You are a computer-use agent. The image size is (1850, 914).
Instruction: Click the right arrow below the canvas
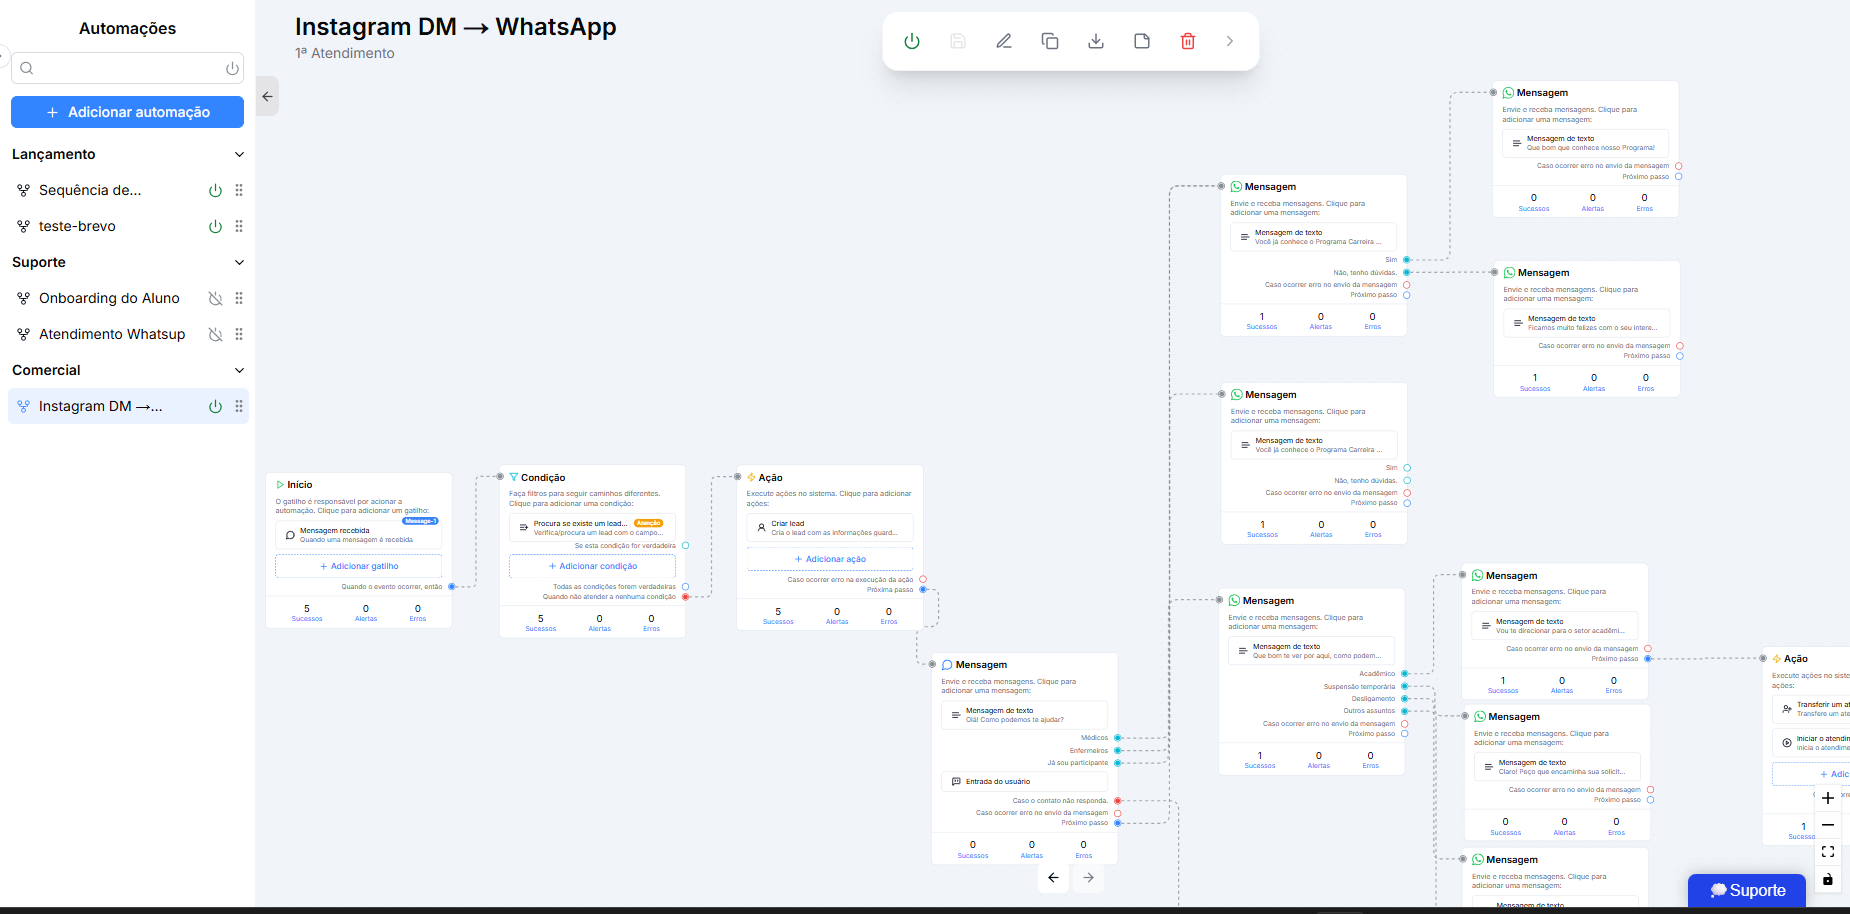point(1089,877)
